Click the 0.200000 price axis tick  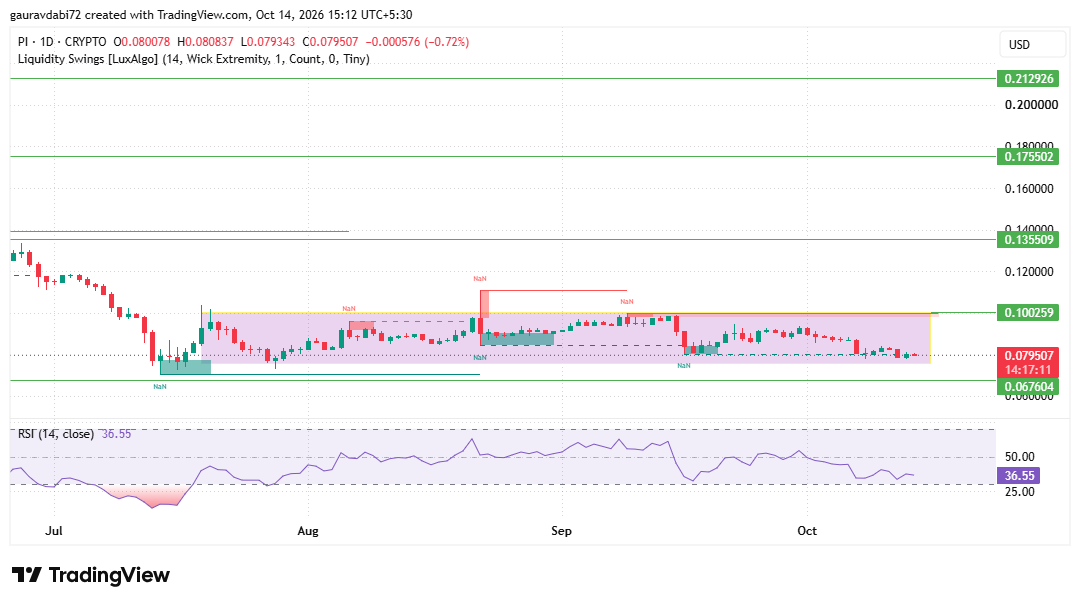tap(1031, 105)
